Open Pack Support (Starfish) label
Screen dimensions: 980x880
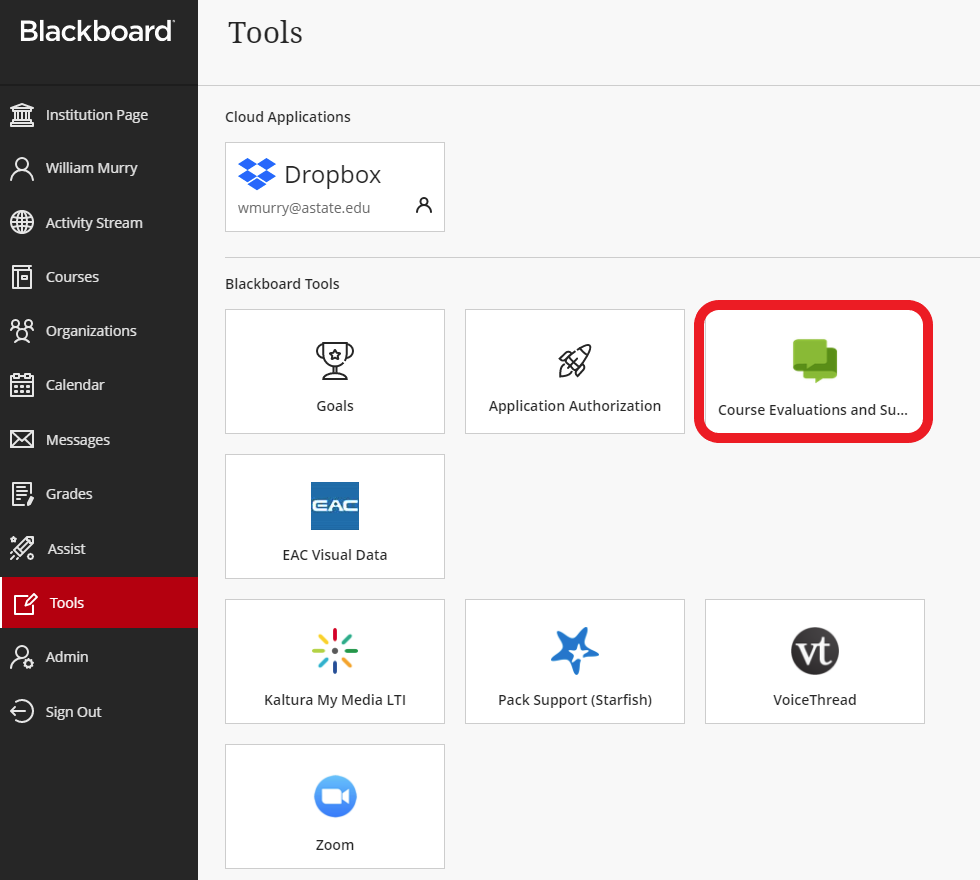(x=574, y=700)
